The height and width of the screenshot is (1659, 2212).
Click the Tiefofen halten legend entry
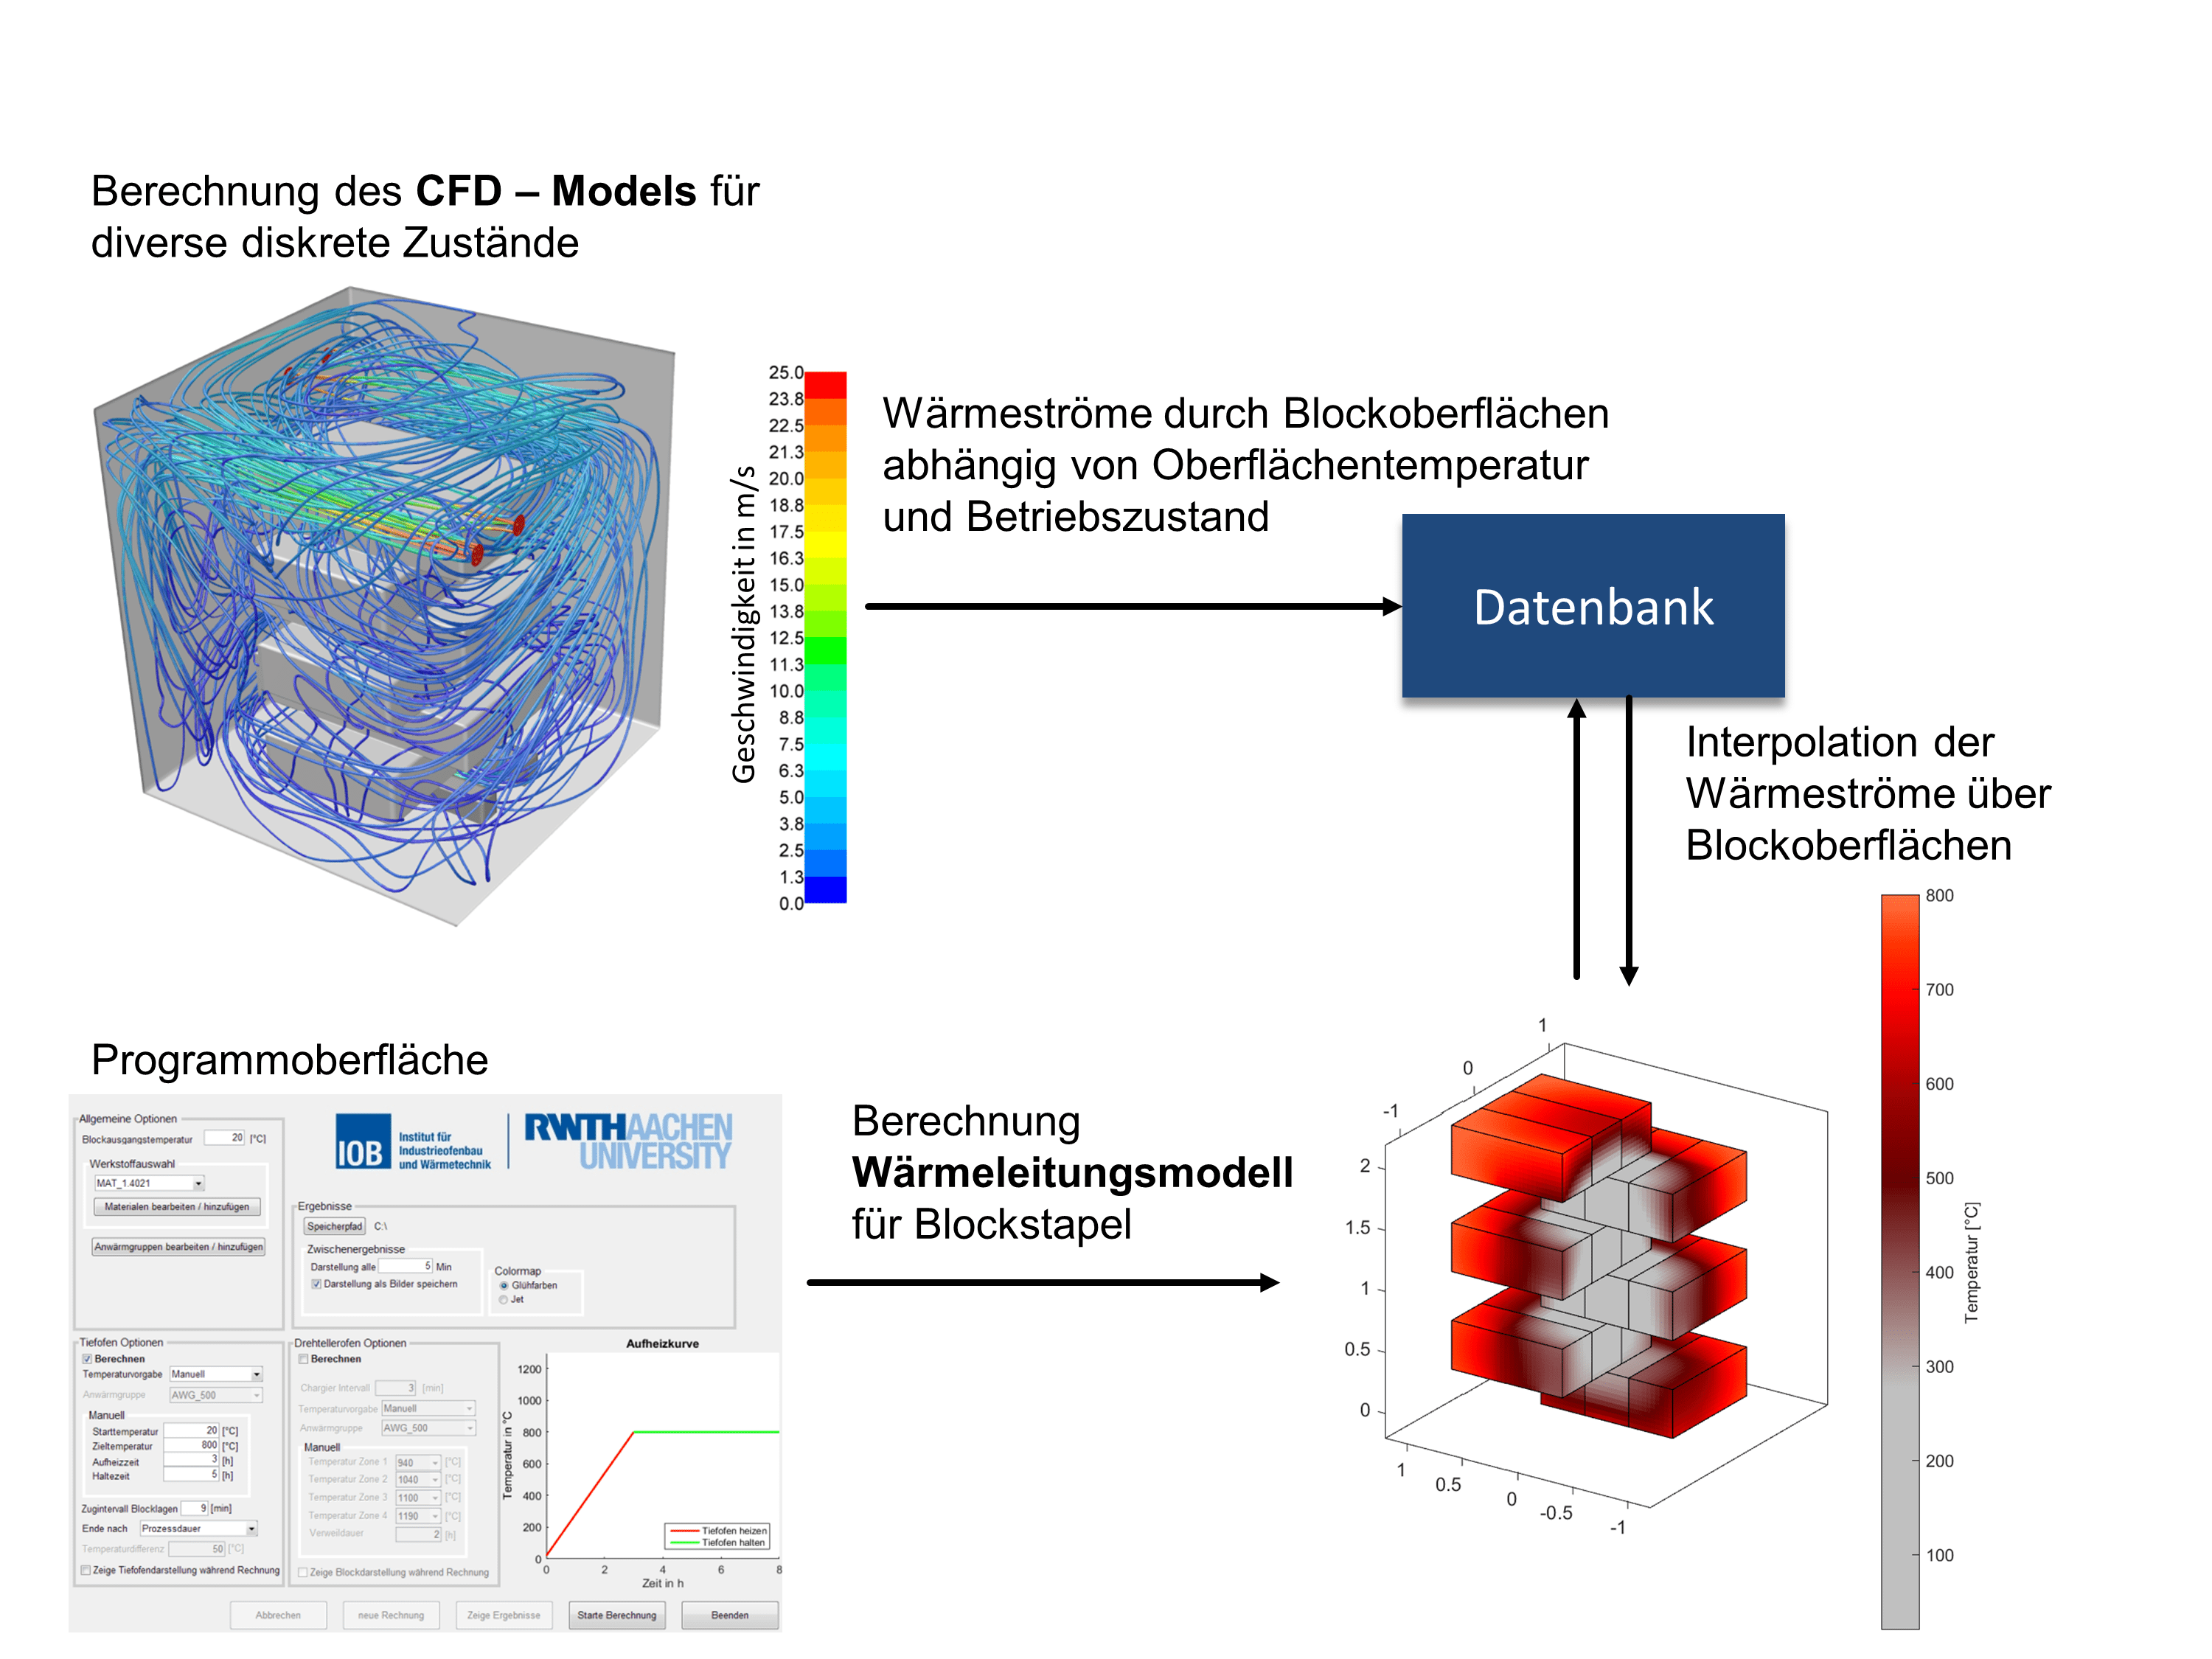click(x=719, y=1542)
